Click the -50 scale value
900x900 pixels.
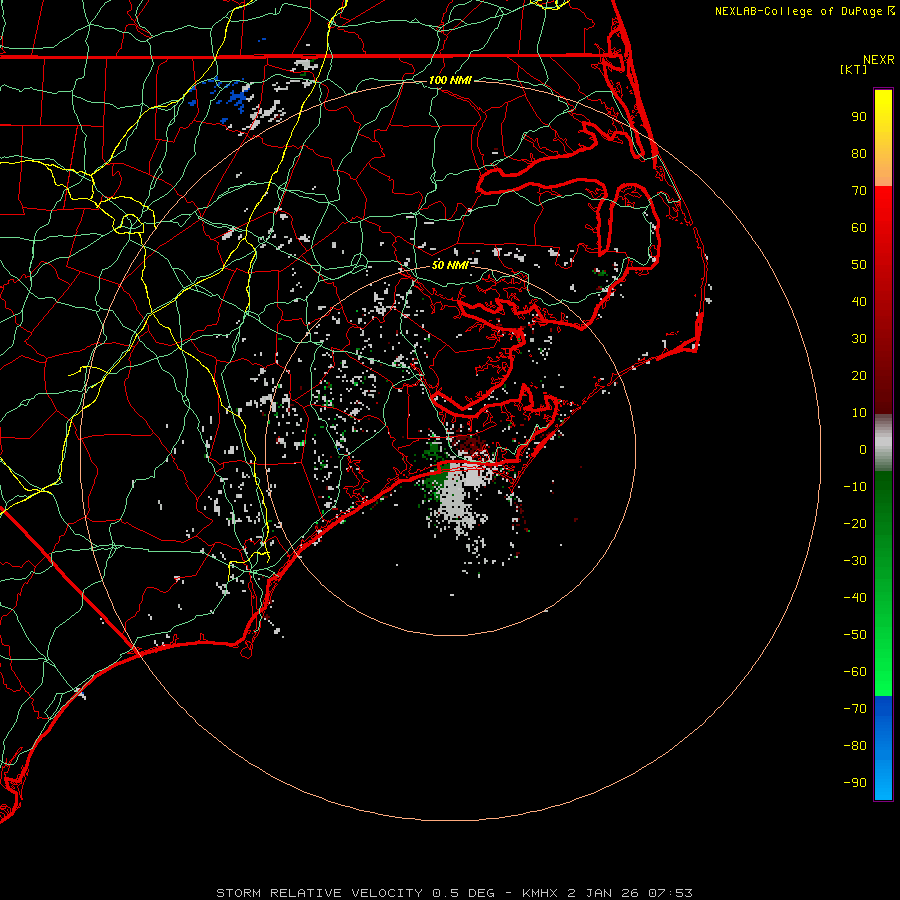(x=855, y=635)
